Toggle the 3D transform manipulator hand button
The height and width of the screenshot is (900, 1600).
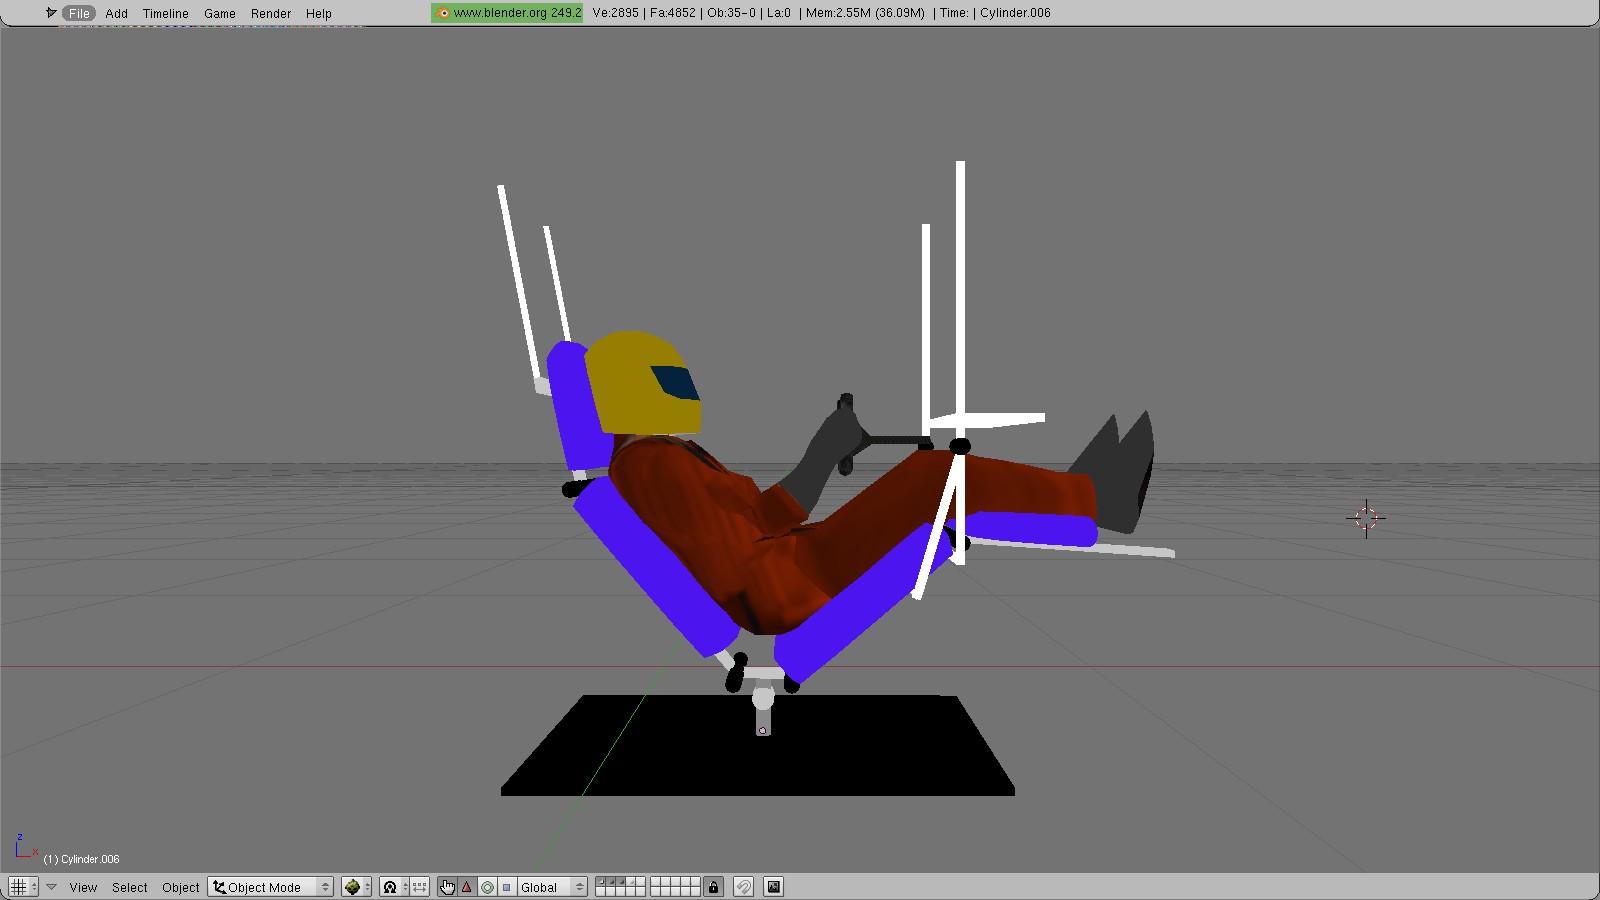447,887
